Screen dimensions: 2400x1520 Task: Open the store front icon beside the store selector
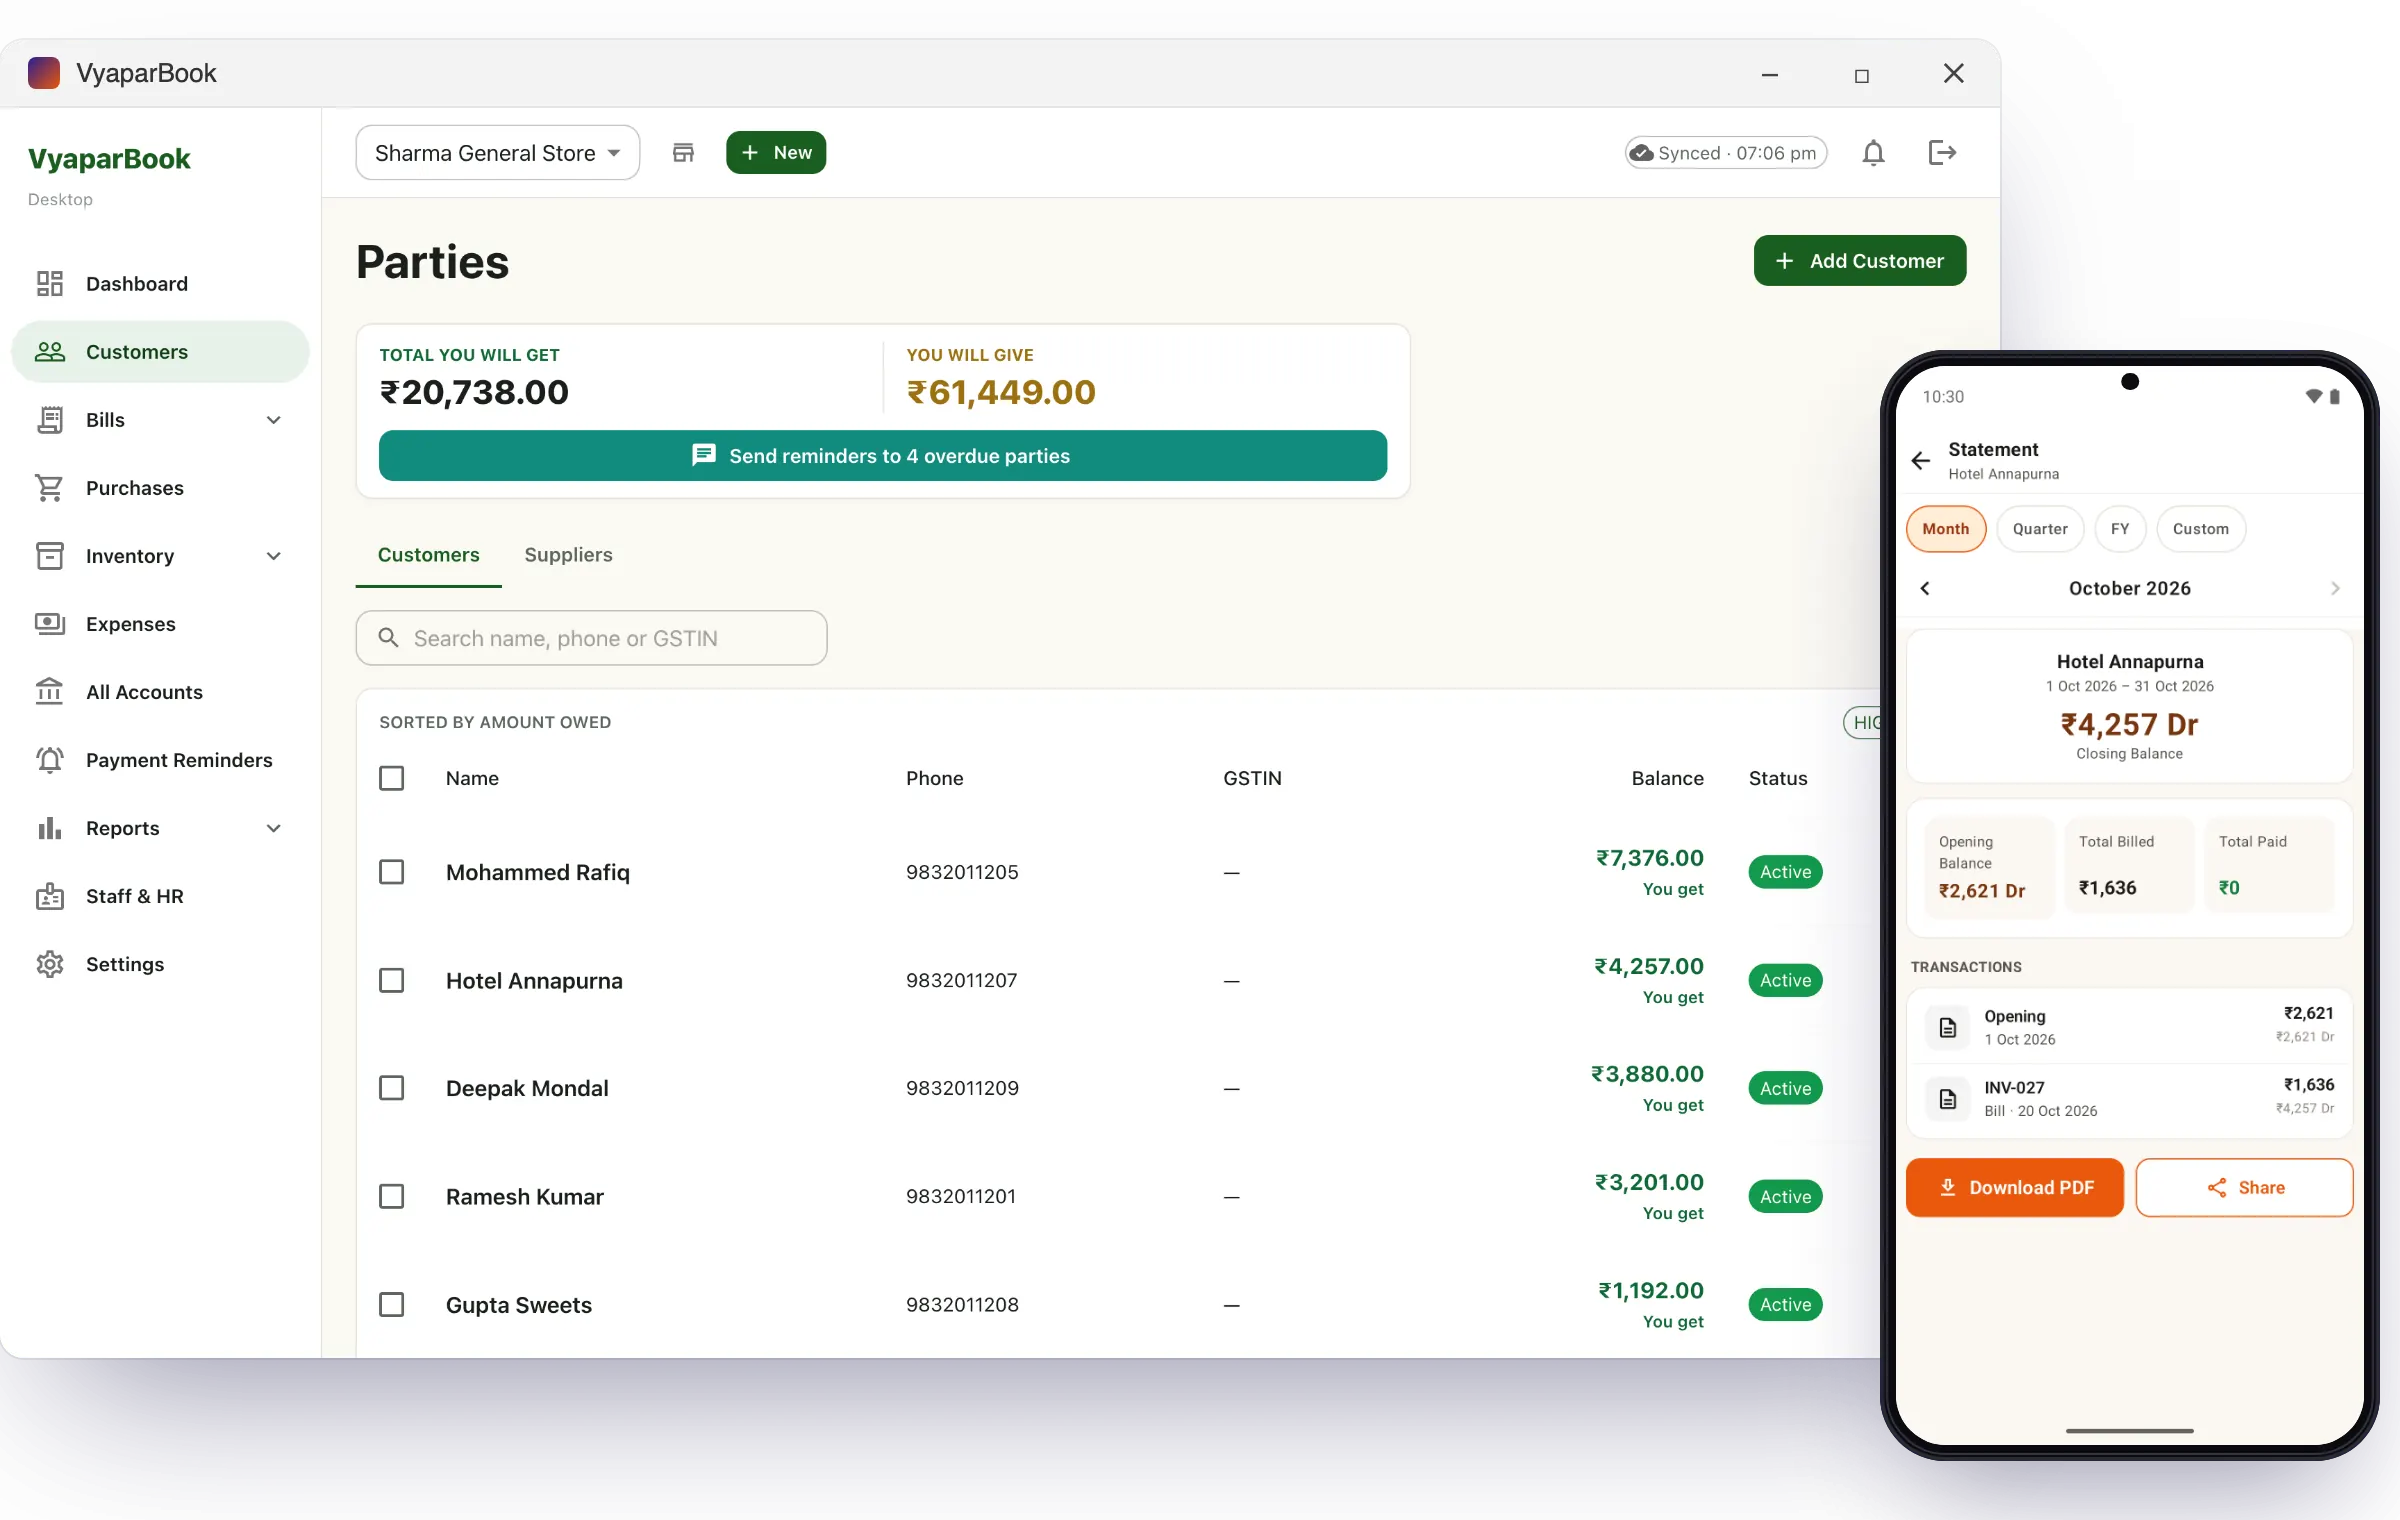click(683, 153)
